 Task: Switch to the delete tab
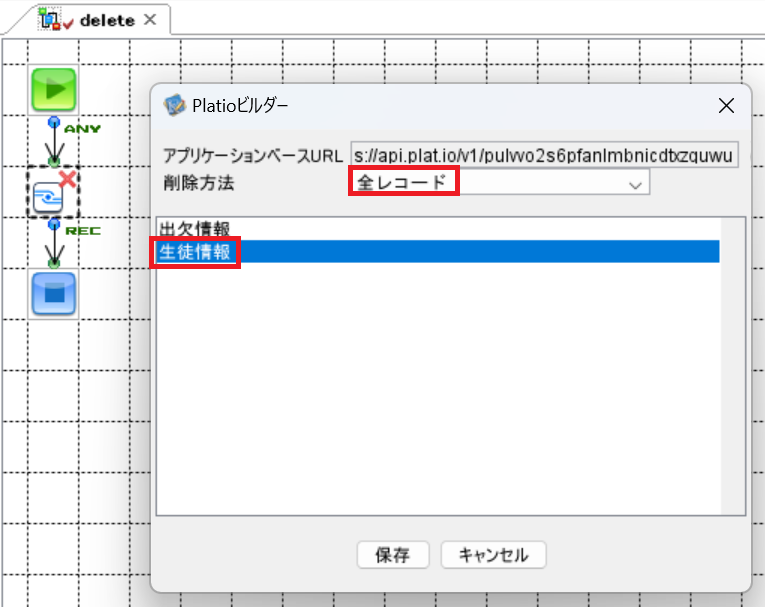point(107,20)
